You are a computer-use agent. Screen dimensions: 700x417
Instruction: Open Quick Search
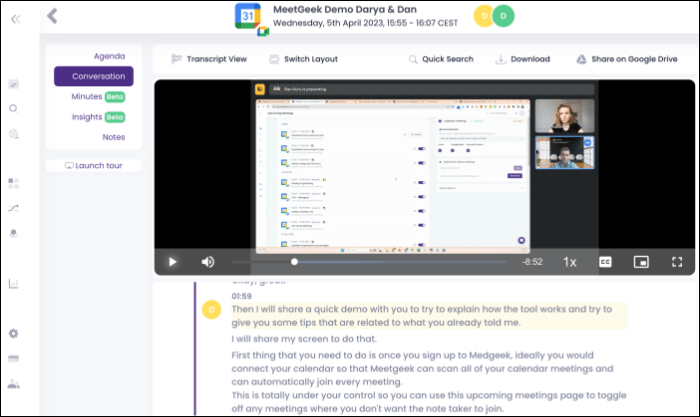[x=441, y=59]
